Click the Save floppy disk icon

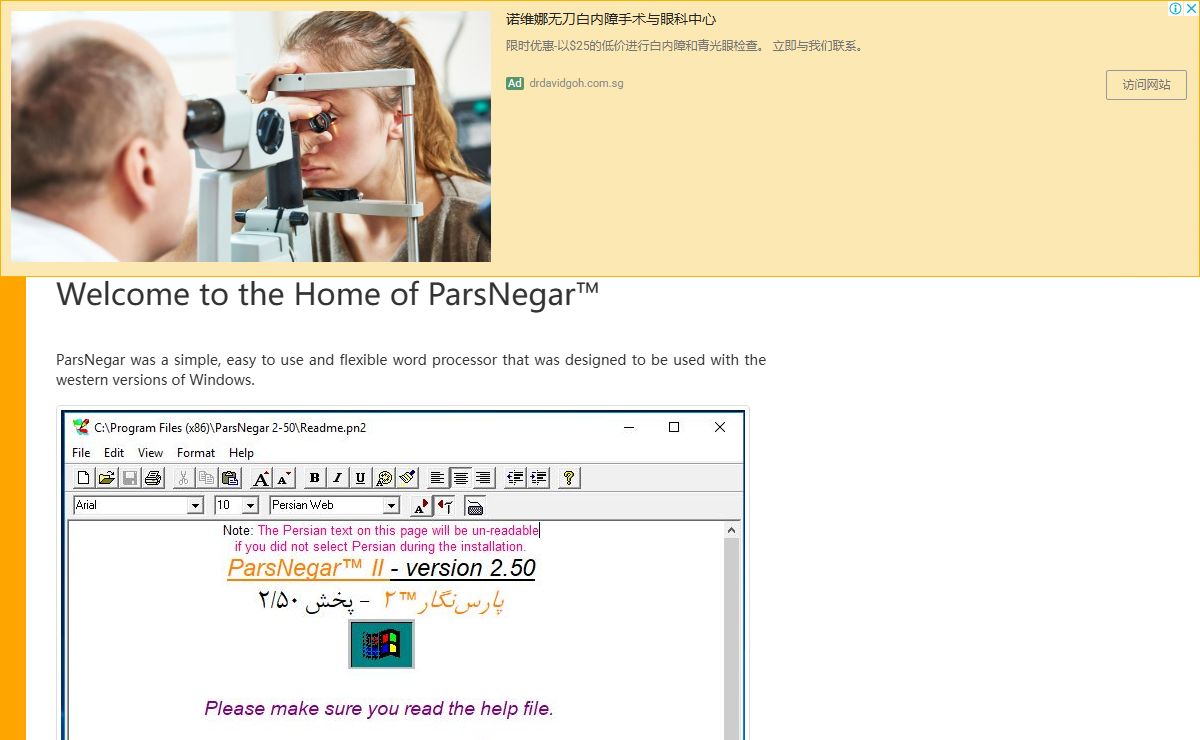(129, 478)
